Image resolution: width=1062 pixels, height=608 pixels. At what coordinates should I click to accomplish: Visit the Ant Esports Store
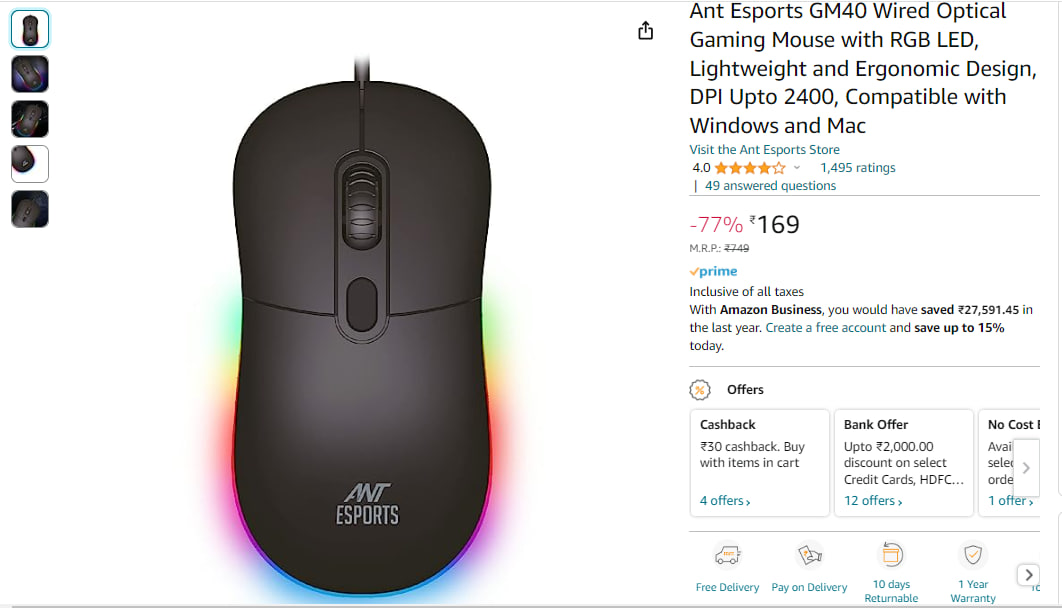coord(765,150)
